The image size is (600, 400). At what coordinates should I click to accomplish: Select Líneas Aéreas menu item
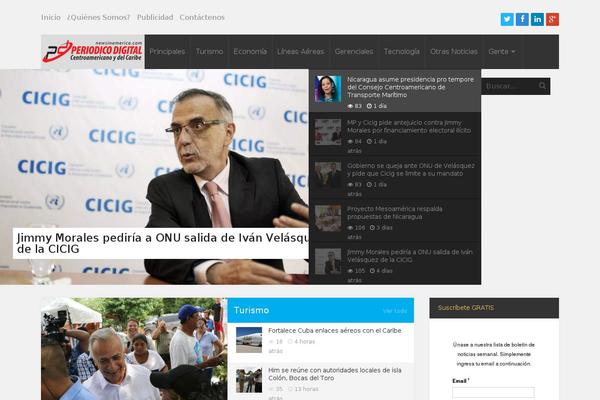click(300, 52)
